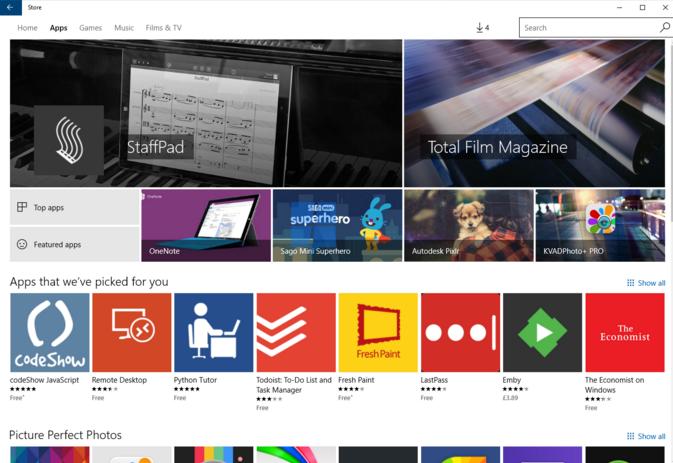Click the Python Tutor title text
The height and width of the screenshot is (463, 673).
[195, 380]
